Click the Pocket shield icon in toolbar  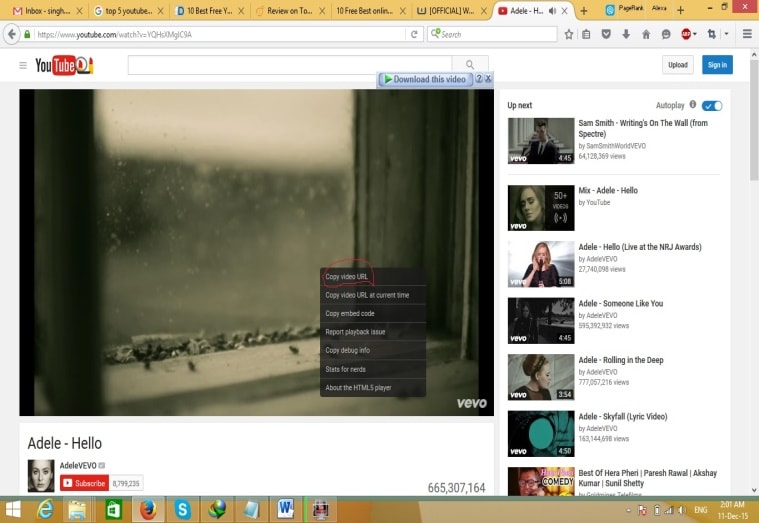click(606, 34)
